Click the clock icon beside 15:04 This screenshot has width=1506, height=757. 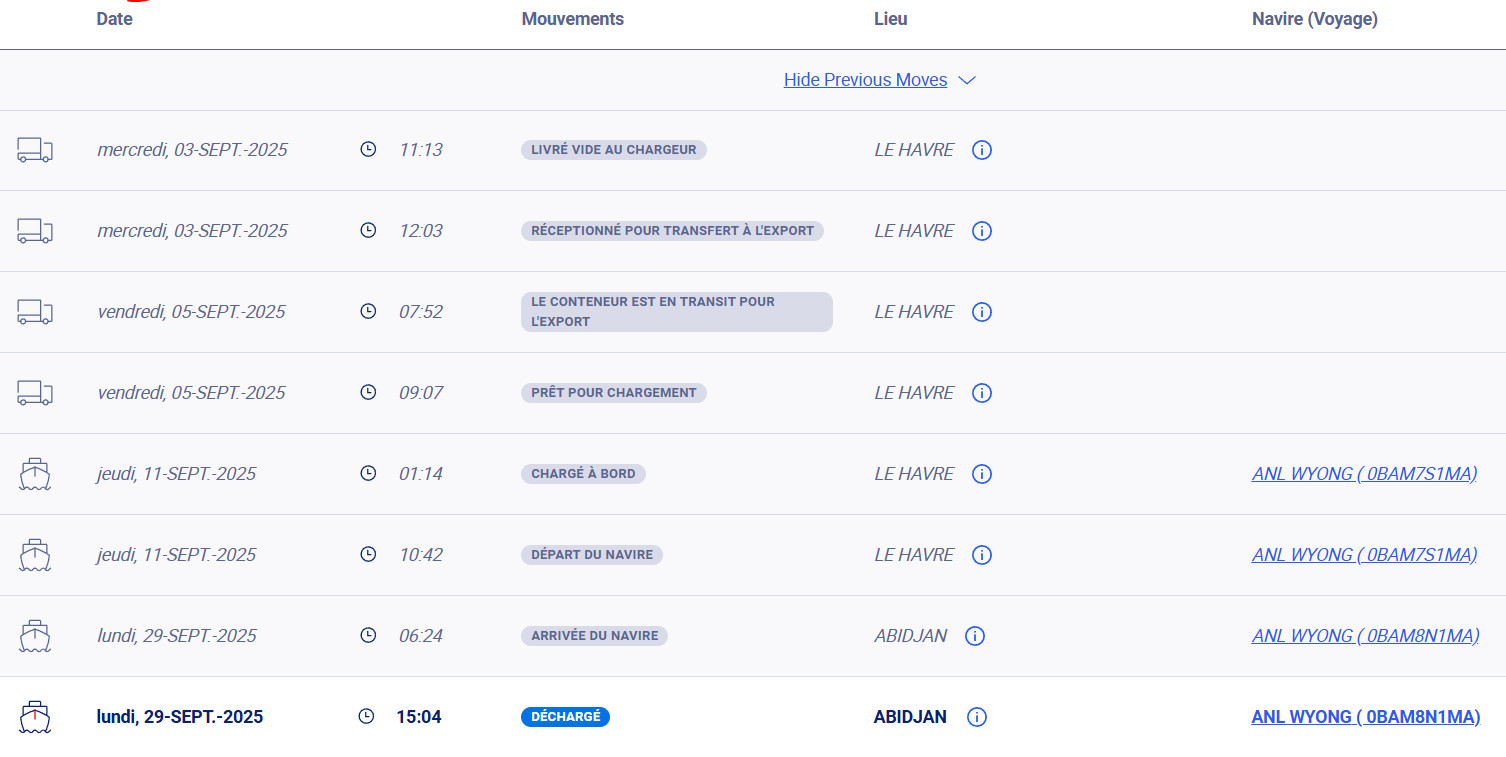tap(366, 717)
